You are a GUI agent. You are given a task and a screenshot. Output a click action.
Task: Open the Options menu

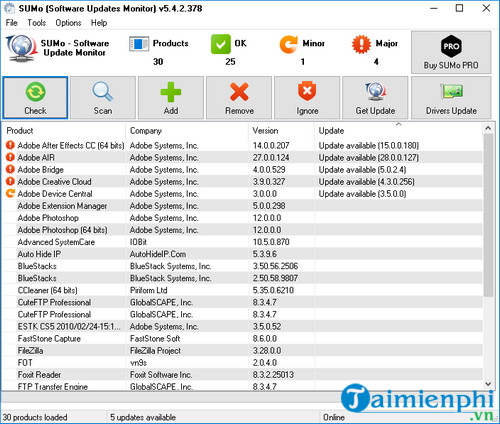[68, 23]
